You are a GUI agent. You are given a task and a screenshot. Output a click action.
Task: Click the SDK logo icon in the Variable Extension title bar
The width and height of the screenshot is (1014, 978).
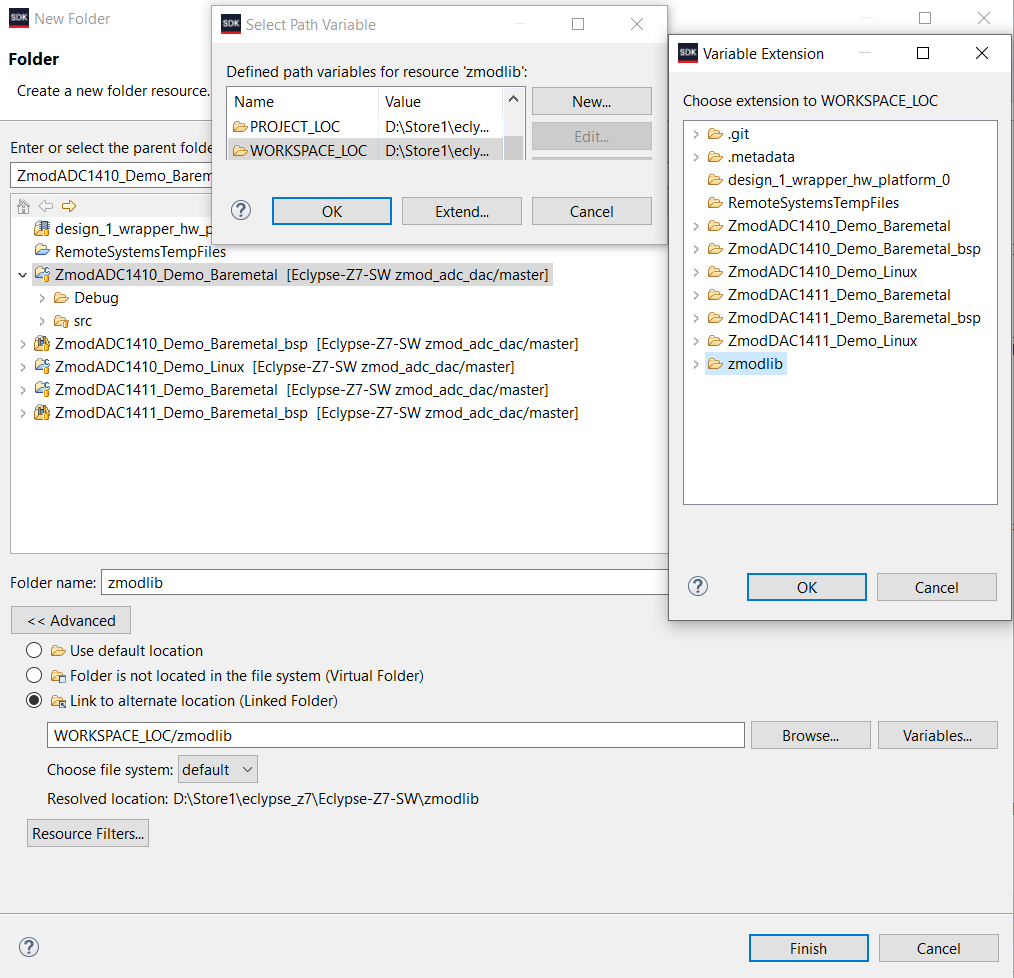click(x=687, y=53)
